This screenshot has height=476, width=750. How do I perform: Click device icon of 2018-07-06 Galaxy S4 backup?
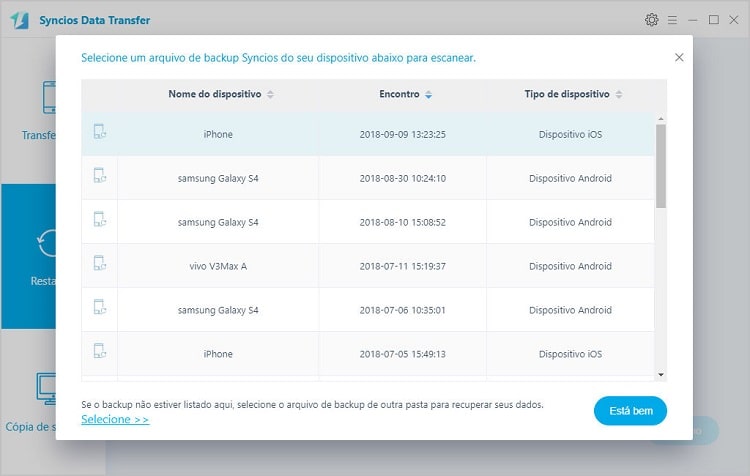99,307
